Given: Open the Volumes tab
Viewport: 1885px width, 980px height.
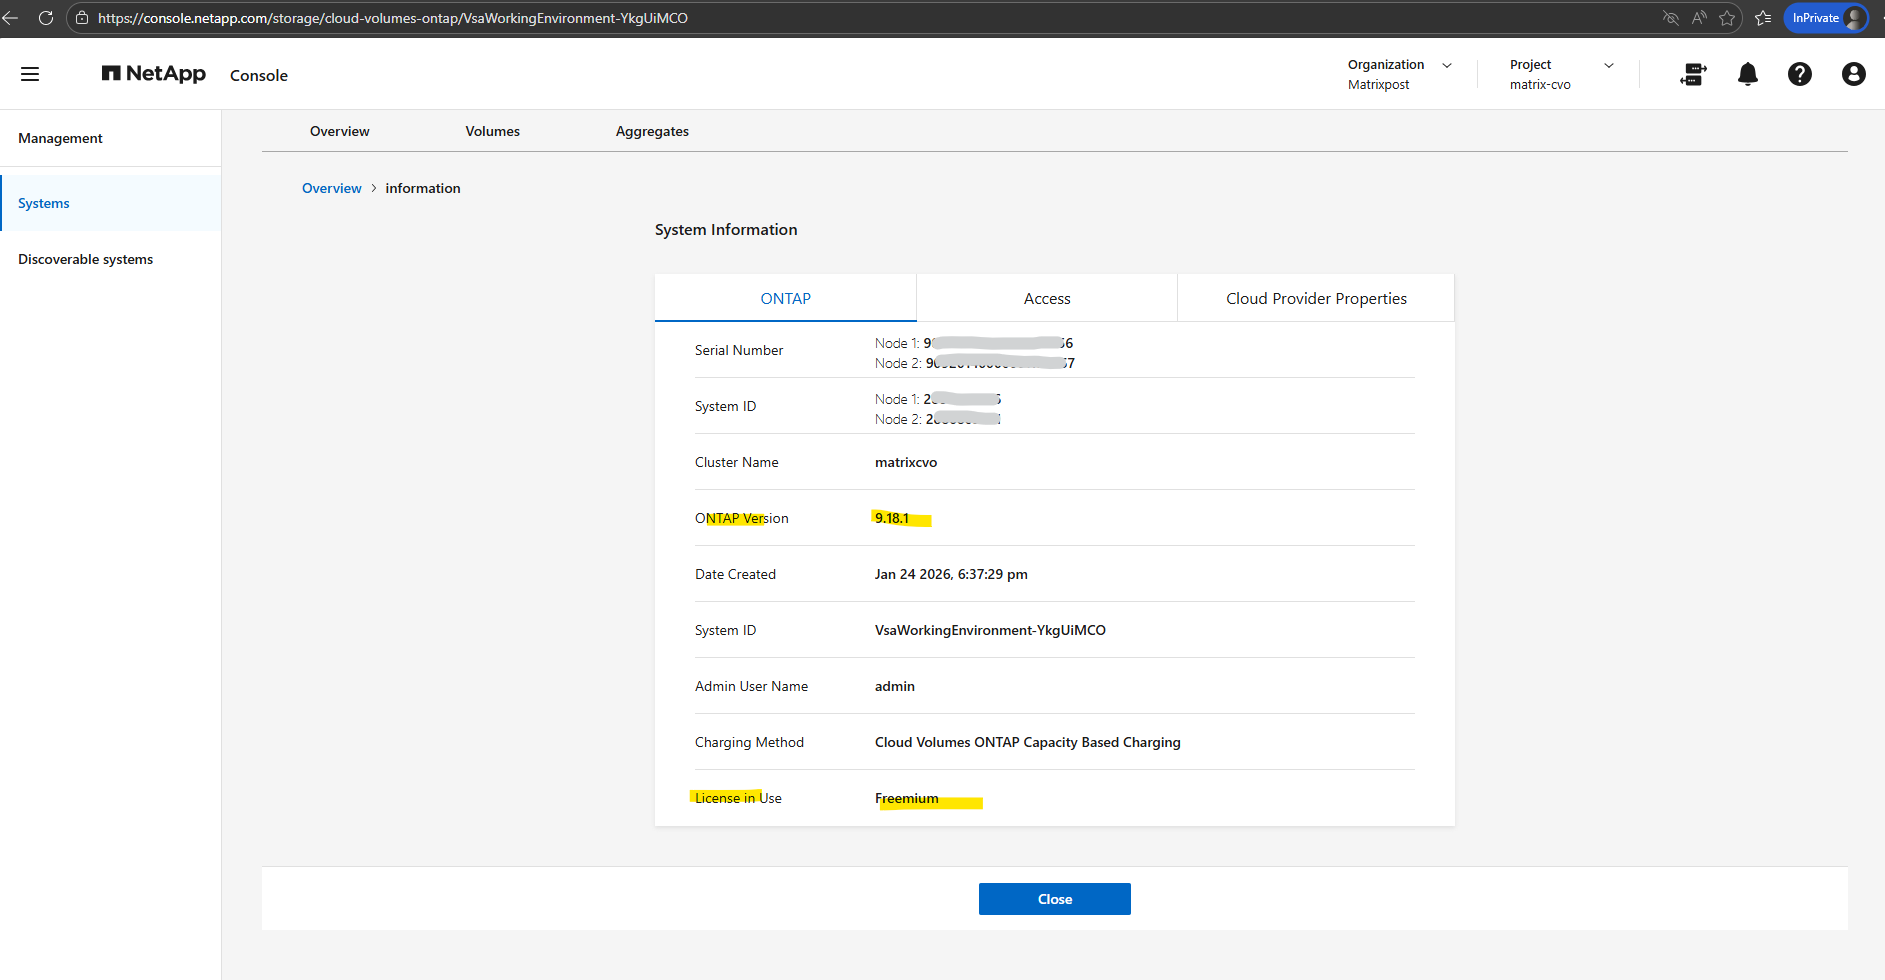Looking at the screenshot, I should click(x=492, y=131).
